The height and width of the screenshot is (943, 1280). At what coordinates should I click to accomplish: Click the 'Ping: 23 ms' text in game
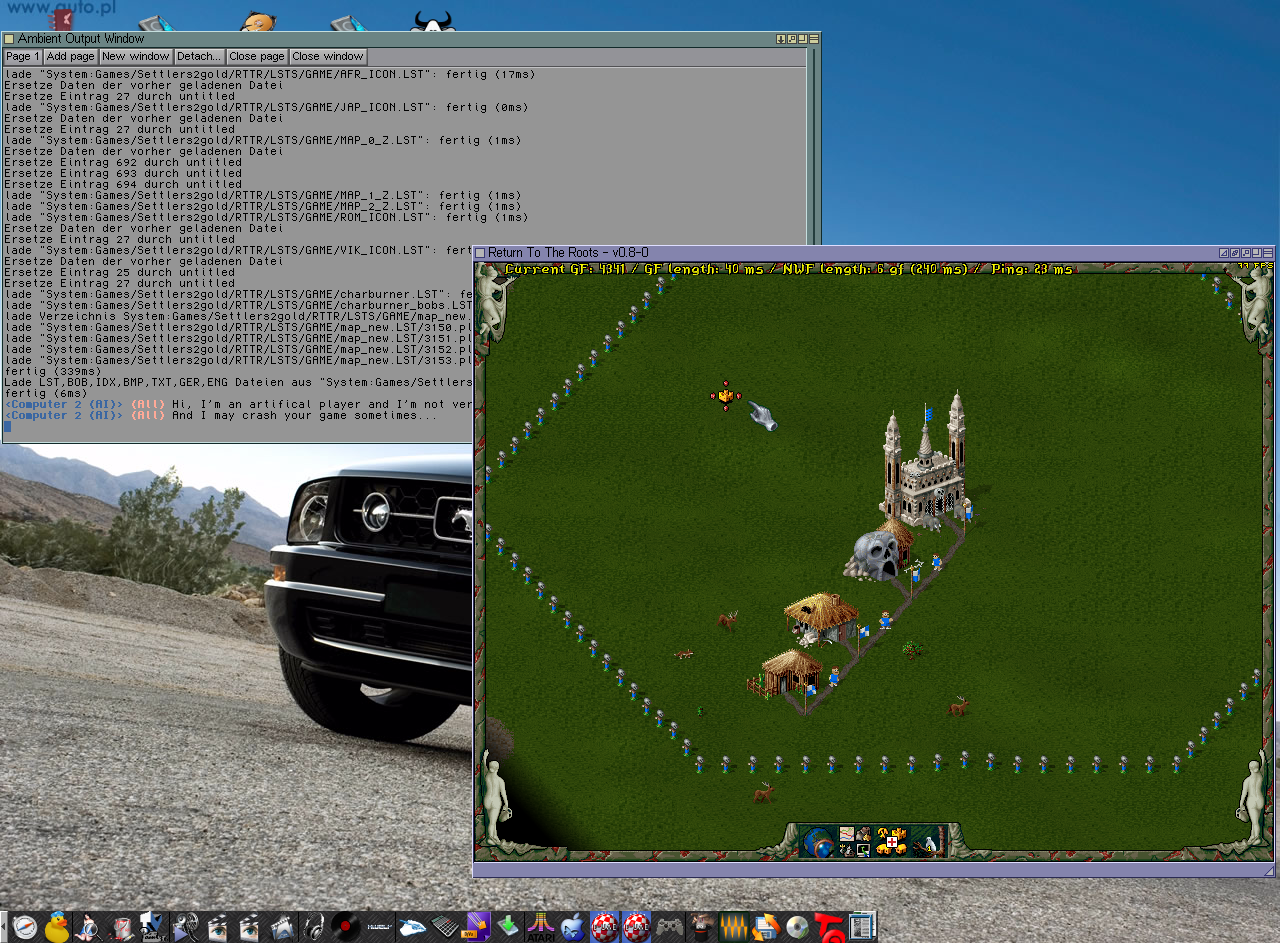click(x=1032, y=269)
